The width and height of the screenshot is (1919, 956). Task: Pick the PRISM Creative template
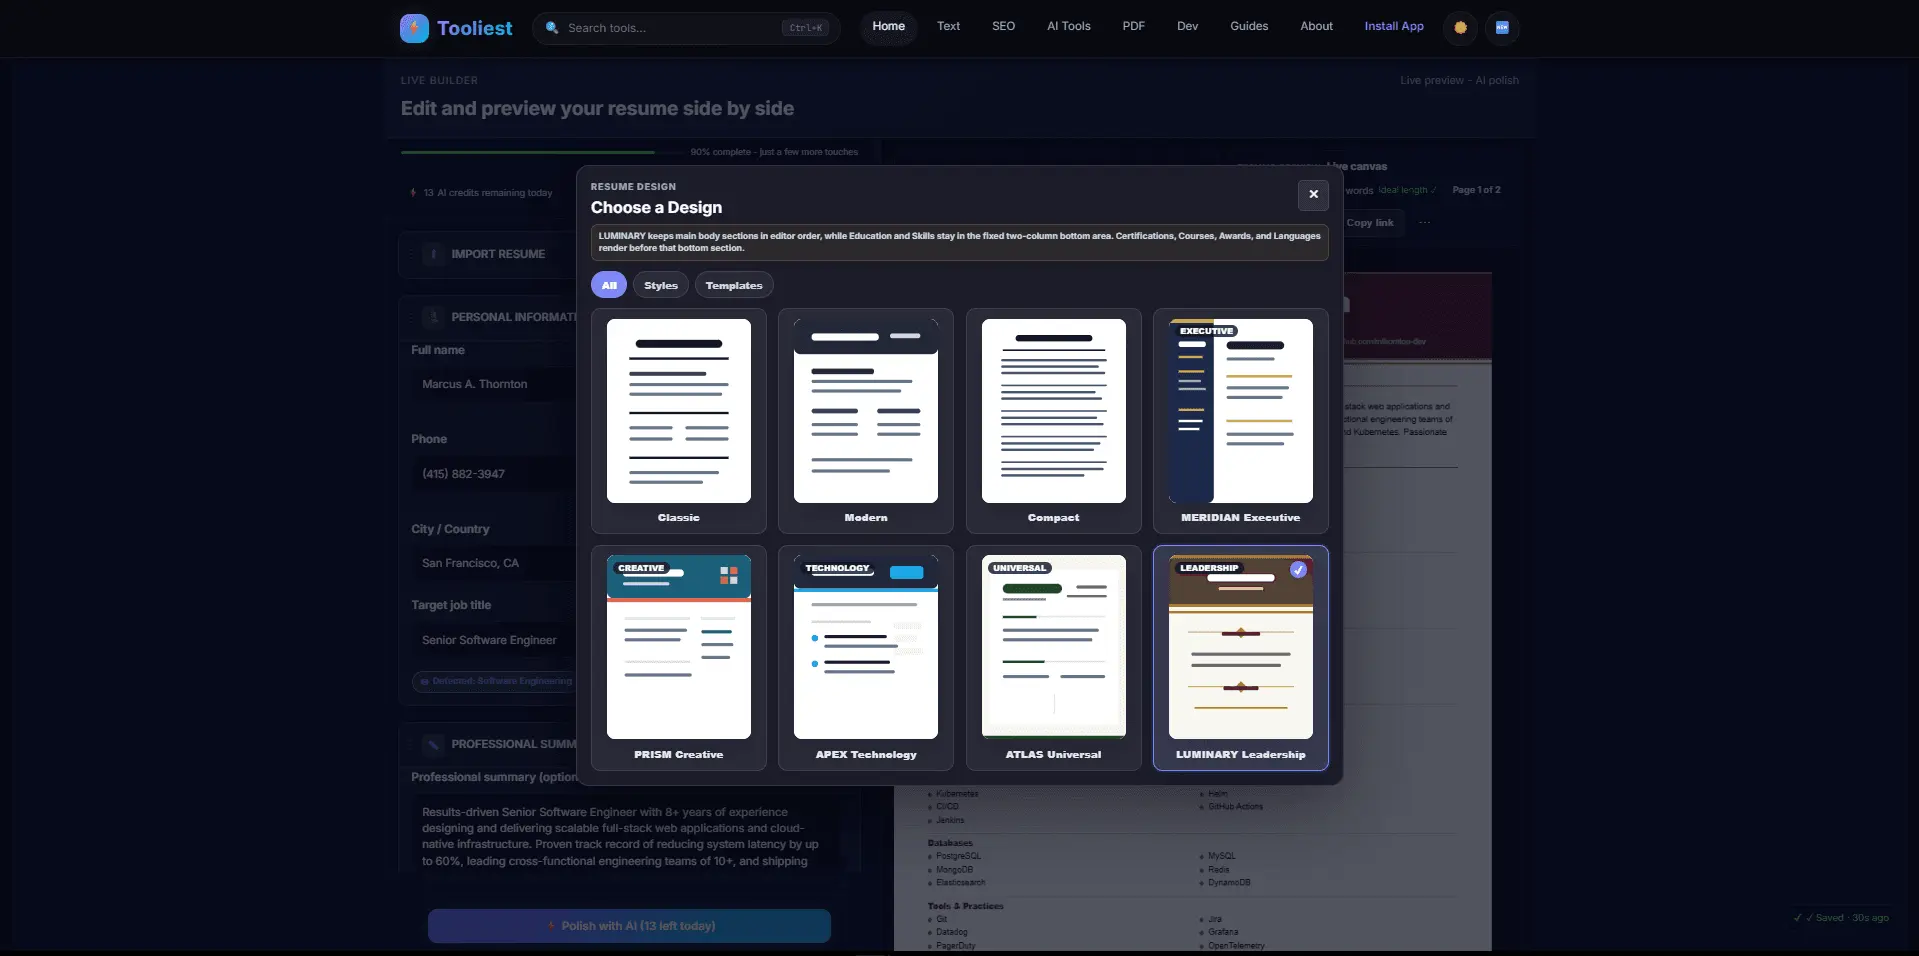pos(679,658)
